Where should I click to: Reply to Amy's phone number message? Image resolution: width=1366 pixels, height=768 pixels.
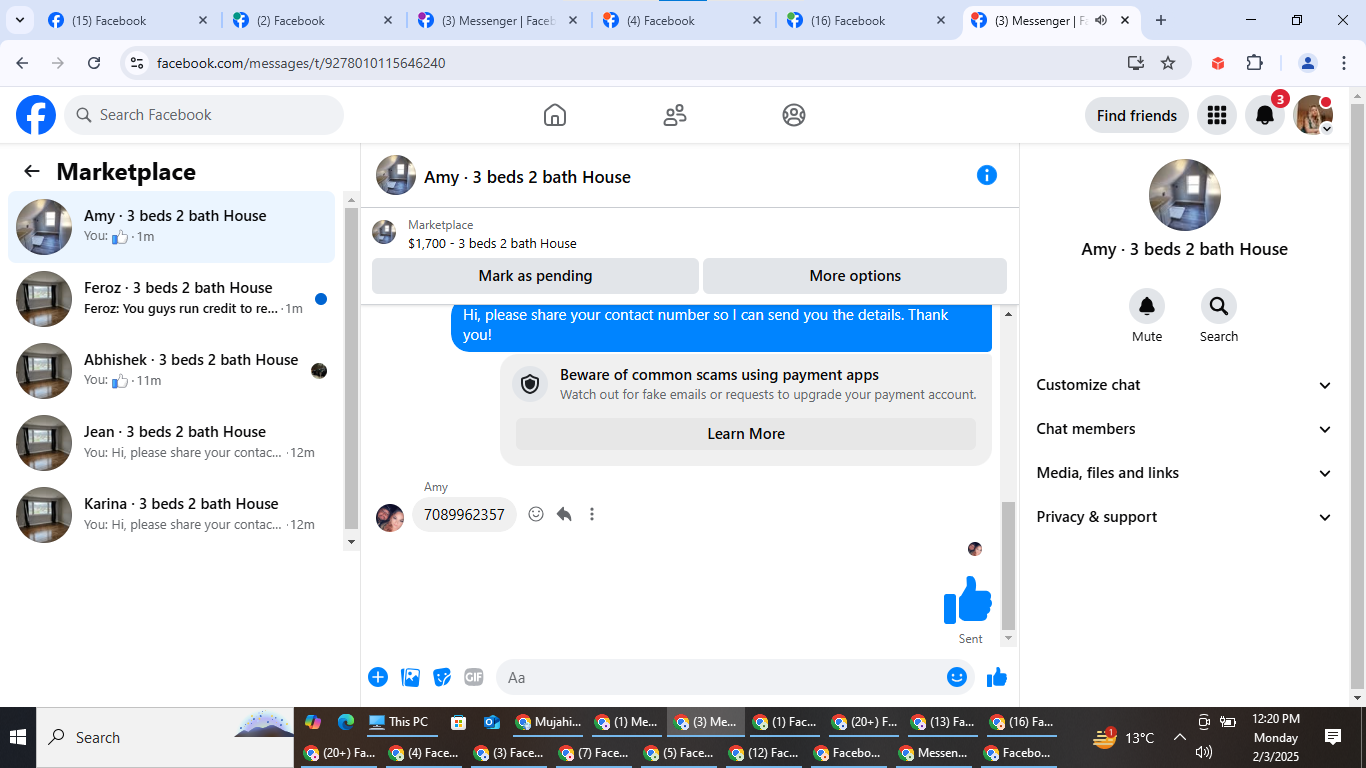coord(564,514)
